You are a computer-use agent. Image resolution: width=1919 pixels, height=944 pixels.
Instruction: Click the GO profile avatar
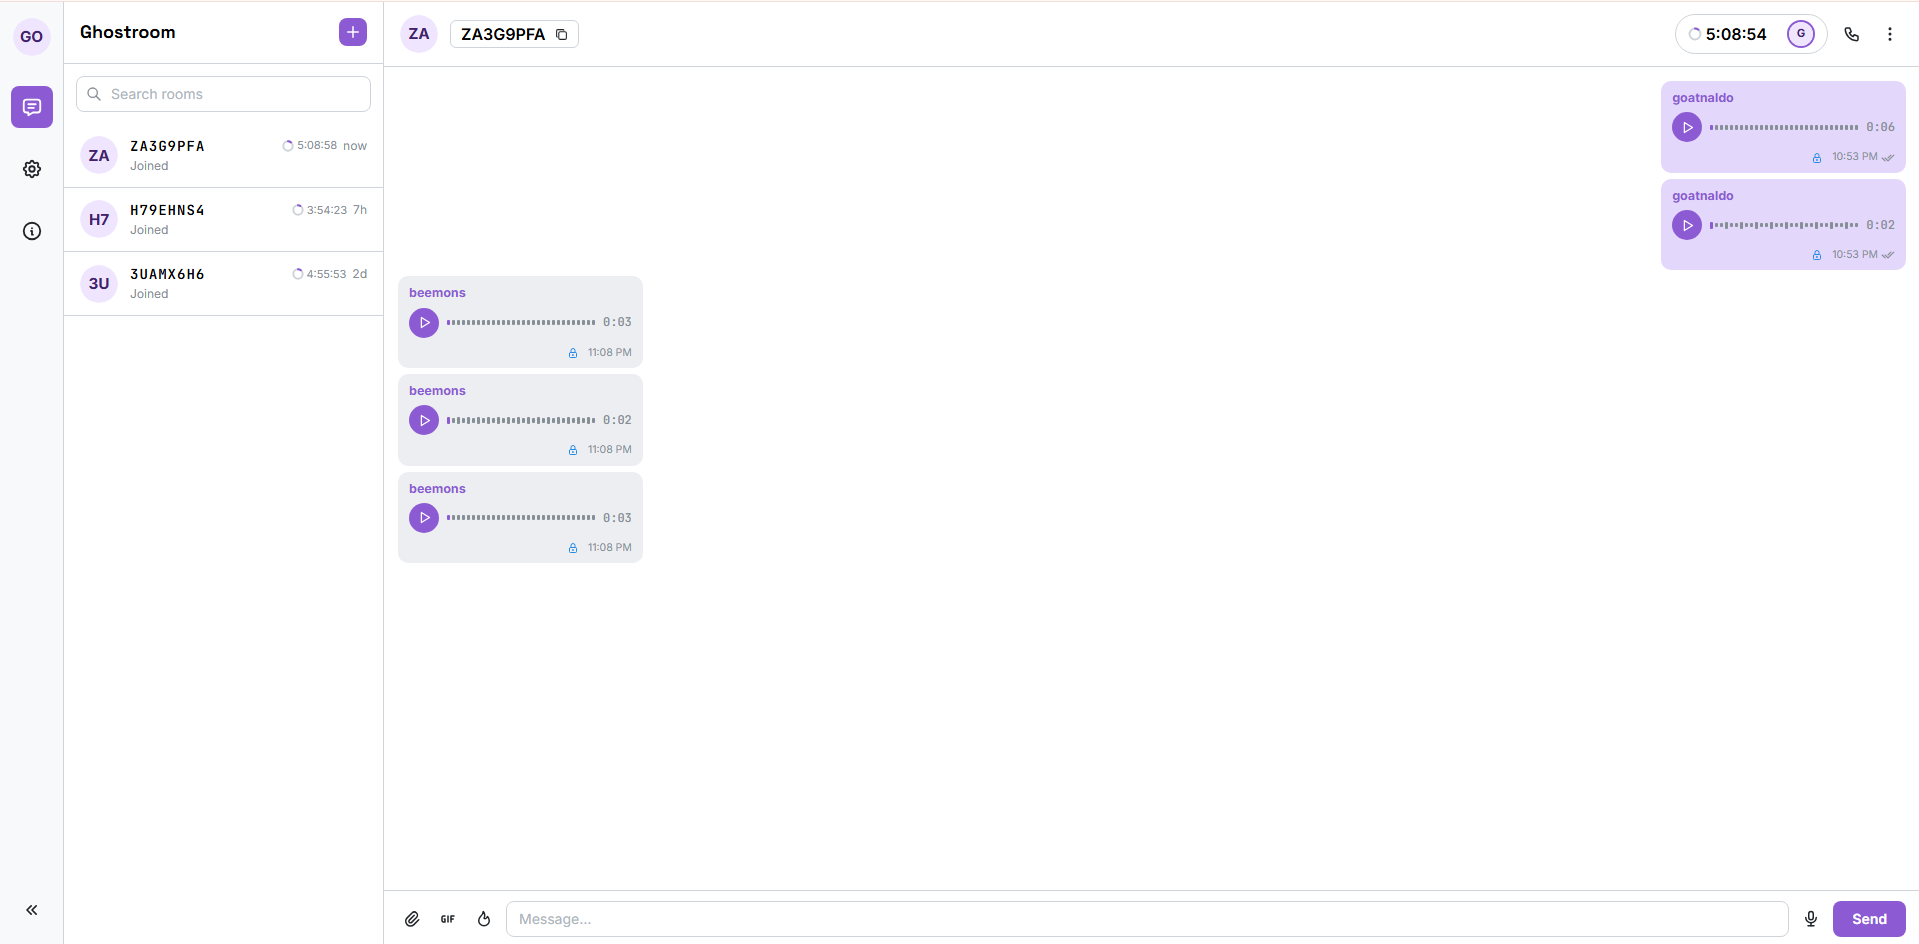(32, 36)
